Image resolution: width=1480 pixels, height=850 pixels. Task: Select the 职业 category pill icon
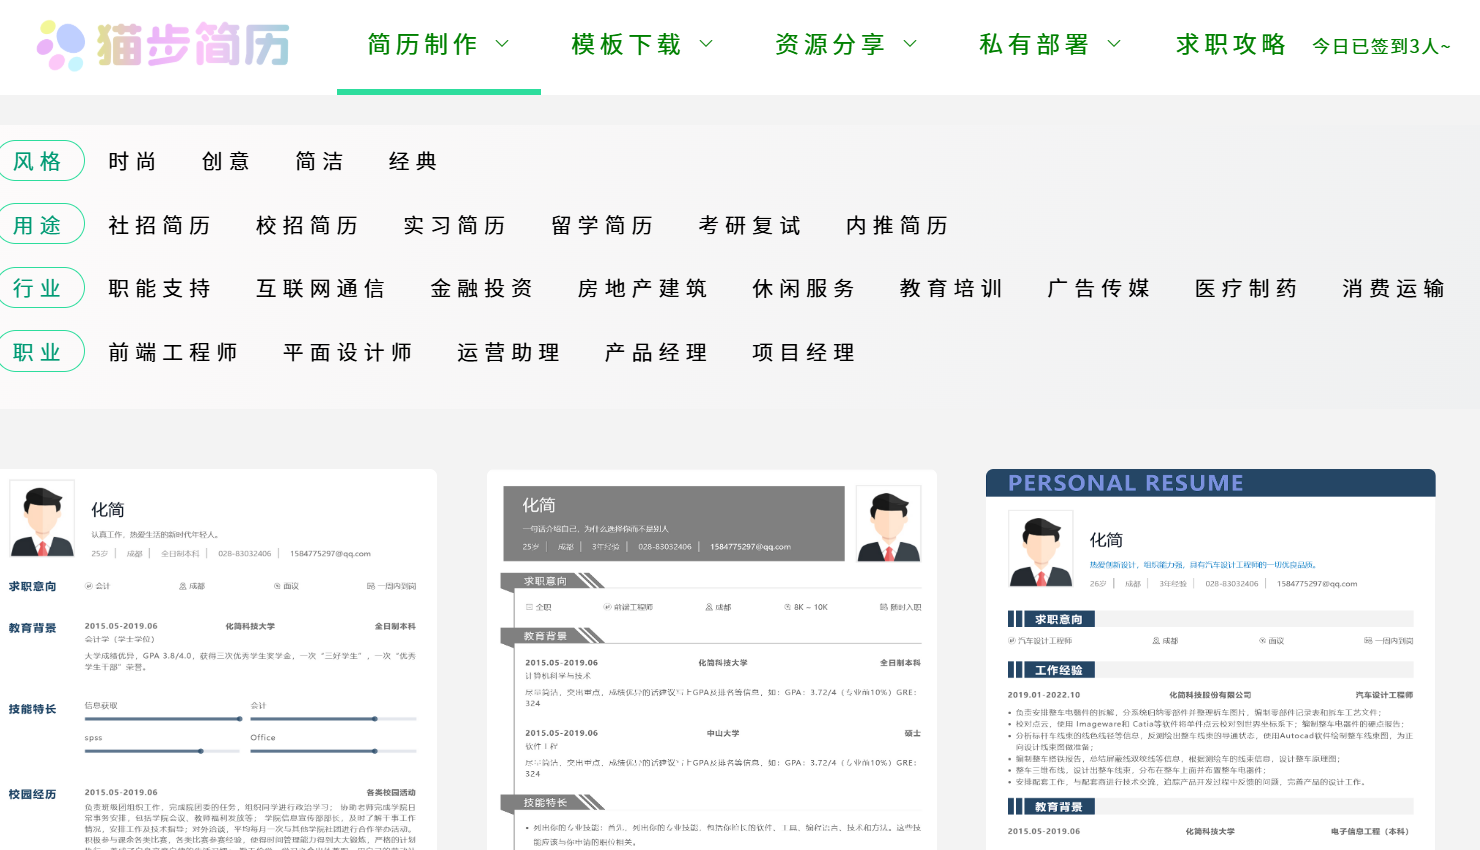pyautogui.click(x=42, y=351)
